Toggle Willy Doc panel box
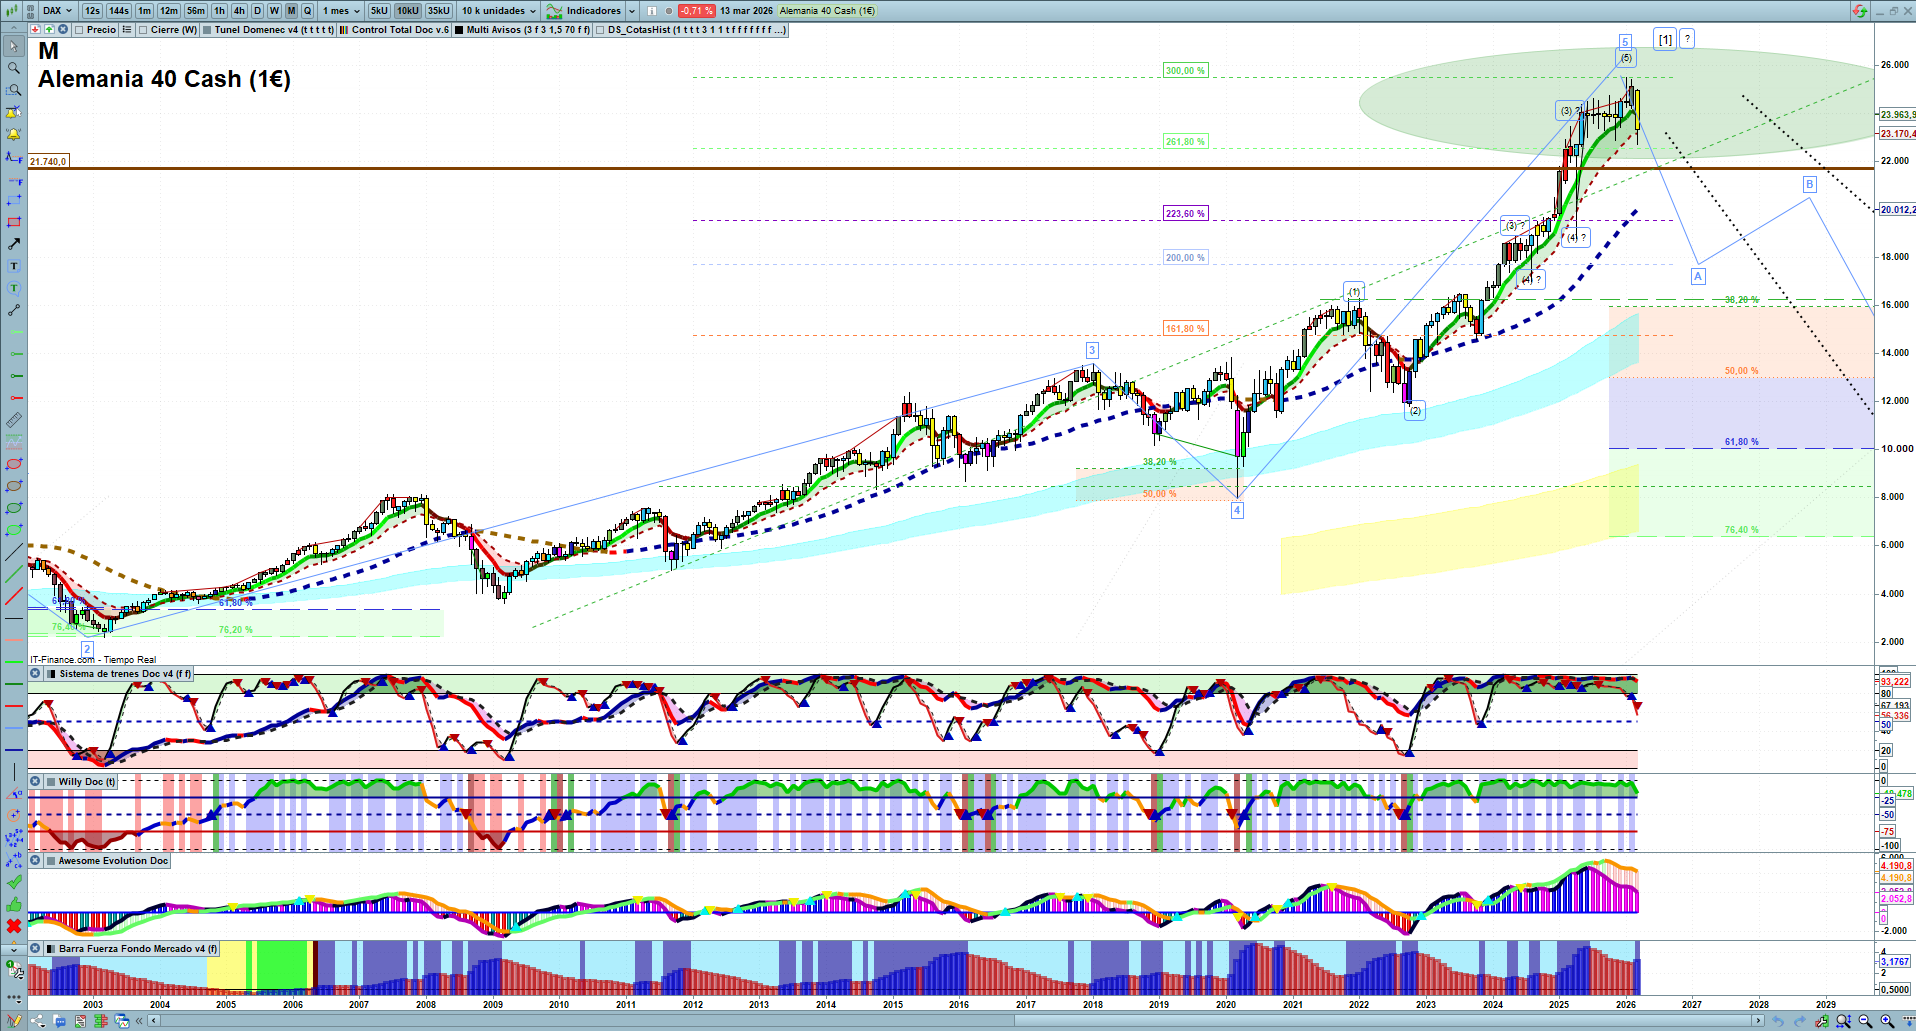The width and height of the screenshot is (1916, 1031). pyautogui.click(x=51, y=782)
